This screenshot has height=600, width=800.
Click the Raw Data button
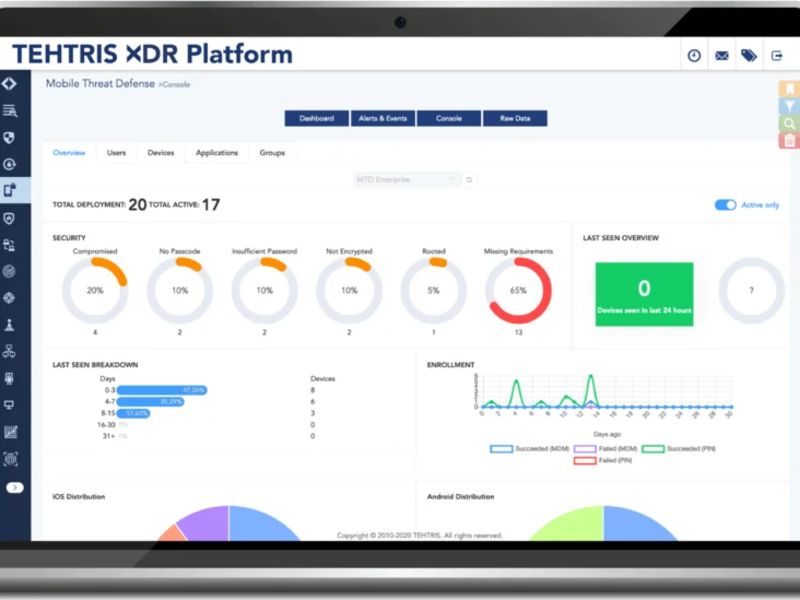pyautogui.click(x=515, y=118)
